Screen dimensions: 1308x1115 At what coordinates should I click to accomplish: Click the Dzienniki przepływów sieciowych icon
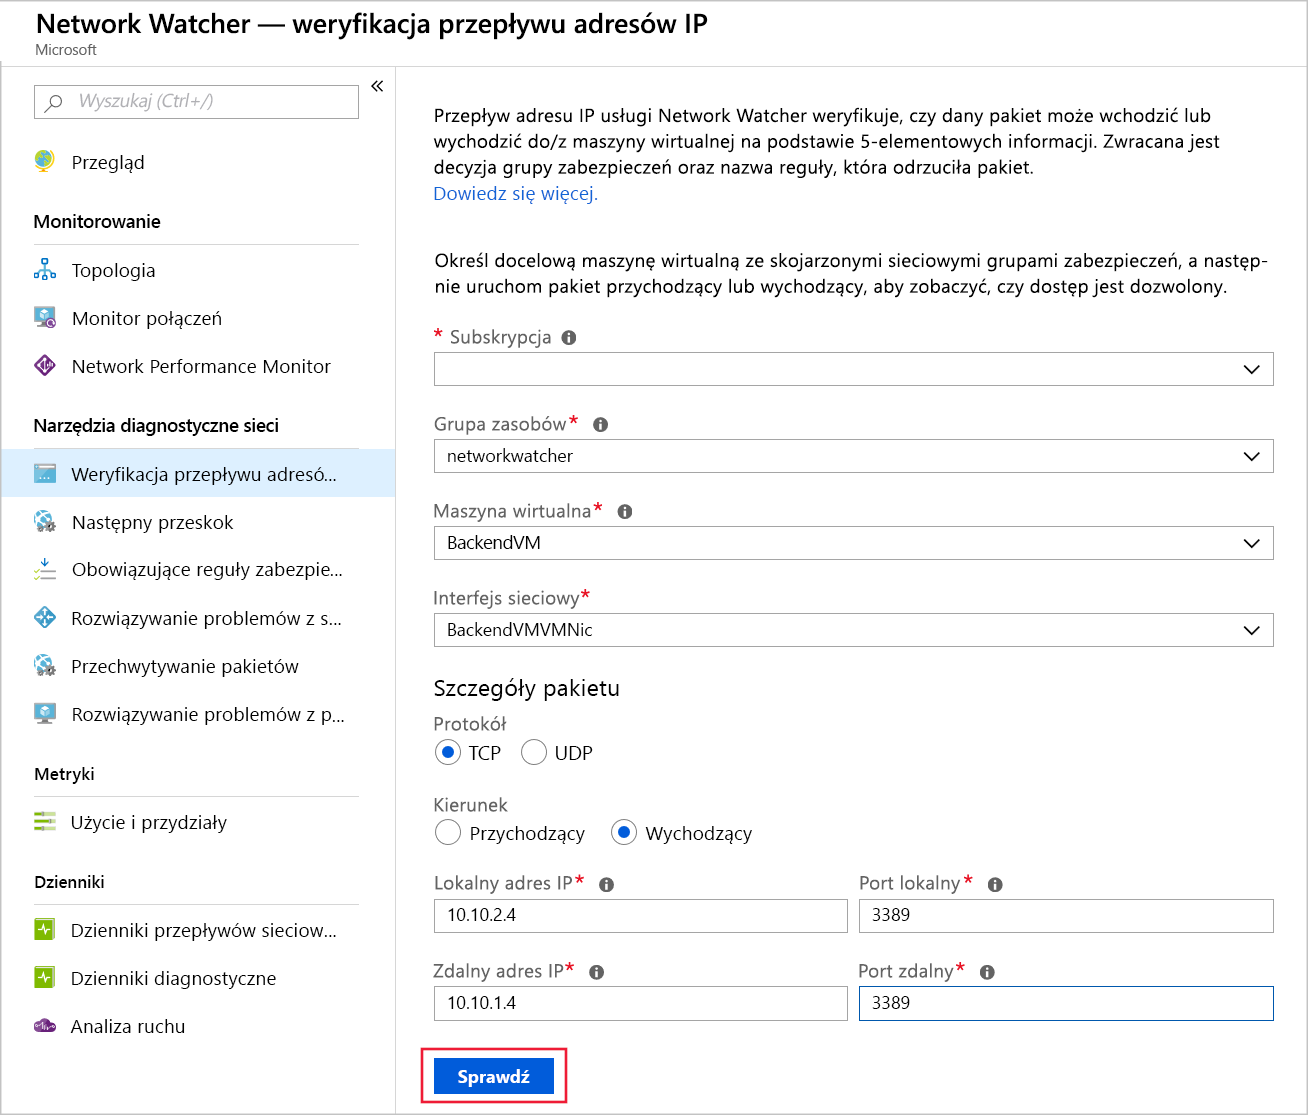pyautogui.click(x=45, y=929)
